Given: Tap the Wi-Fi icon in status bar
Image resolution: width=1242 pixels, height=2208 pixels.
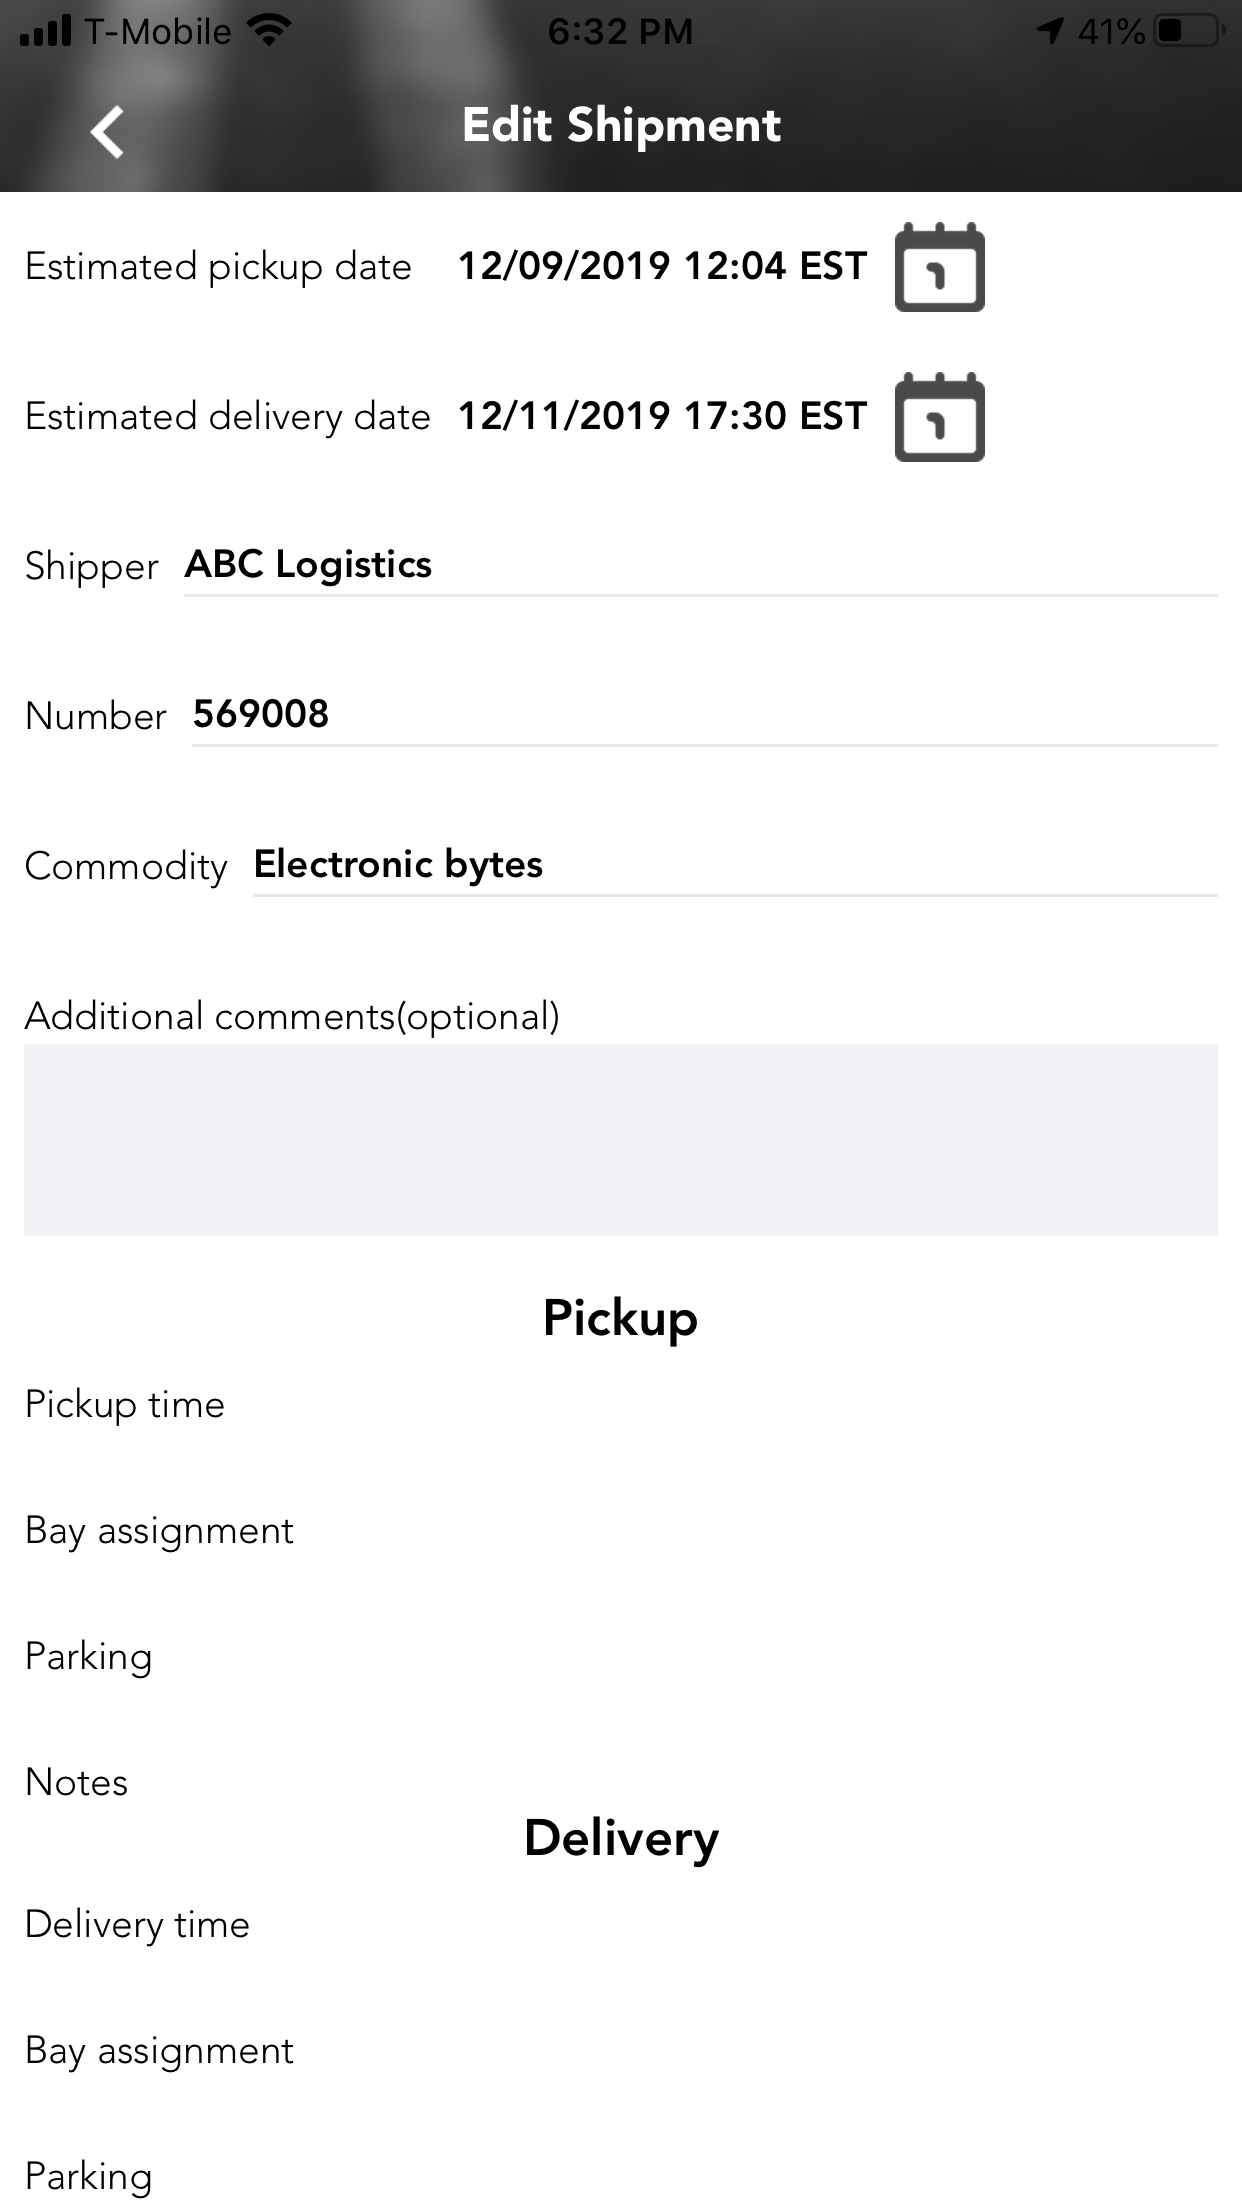Looking at the screenshot, I should [x=268, y=31].
